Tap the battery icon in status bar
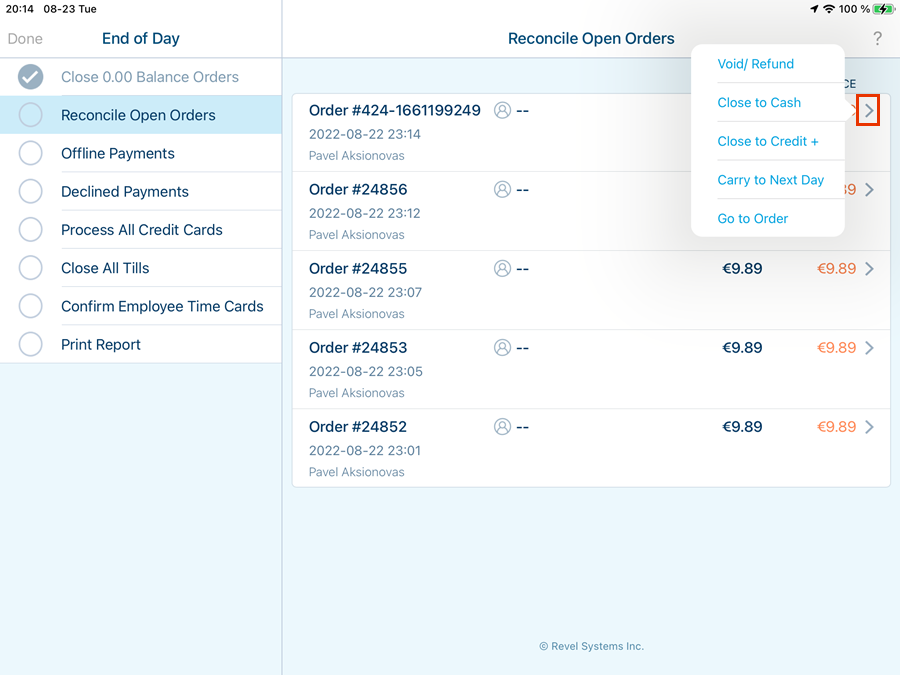The height and width of the screenshot is (675, 900). pyautogui.click(x=882, y=9)
